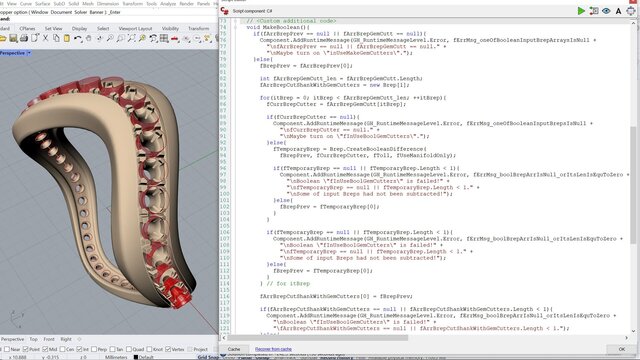Open the Perspective viewport dropdown arrow
Image resolution: width=640 pixels, height=360 pixels.
click(x=29, y=53)
